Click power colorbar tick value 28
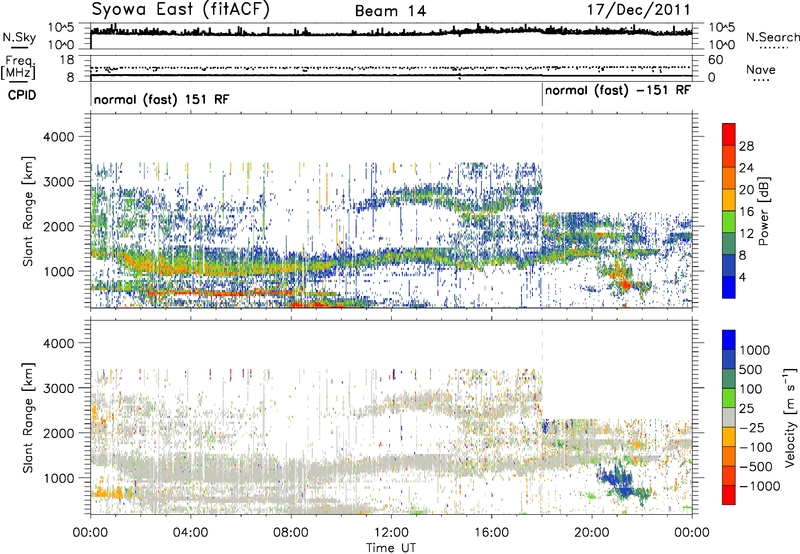Image resolution: width=800 pixels, height=554 pixels. point(746,146)
